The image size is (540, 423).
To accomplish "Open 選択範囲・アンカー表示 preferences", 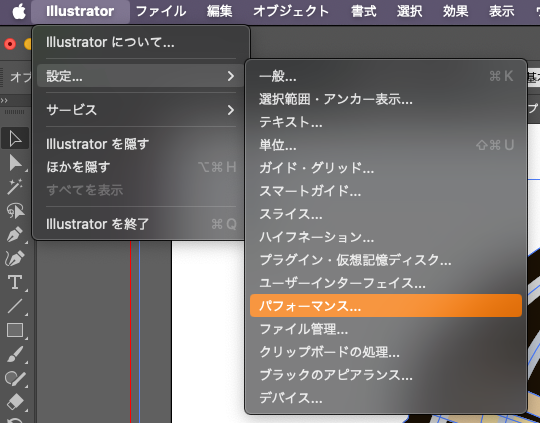I will tap(386, 99).
